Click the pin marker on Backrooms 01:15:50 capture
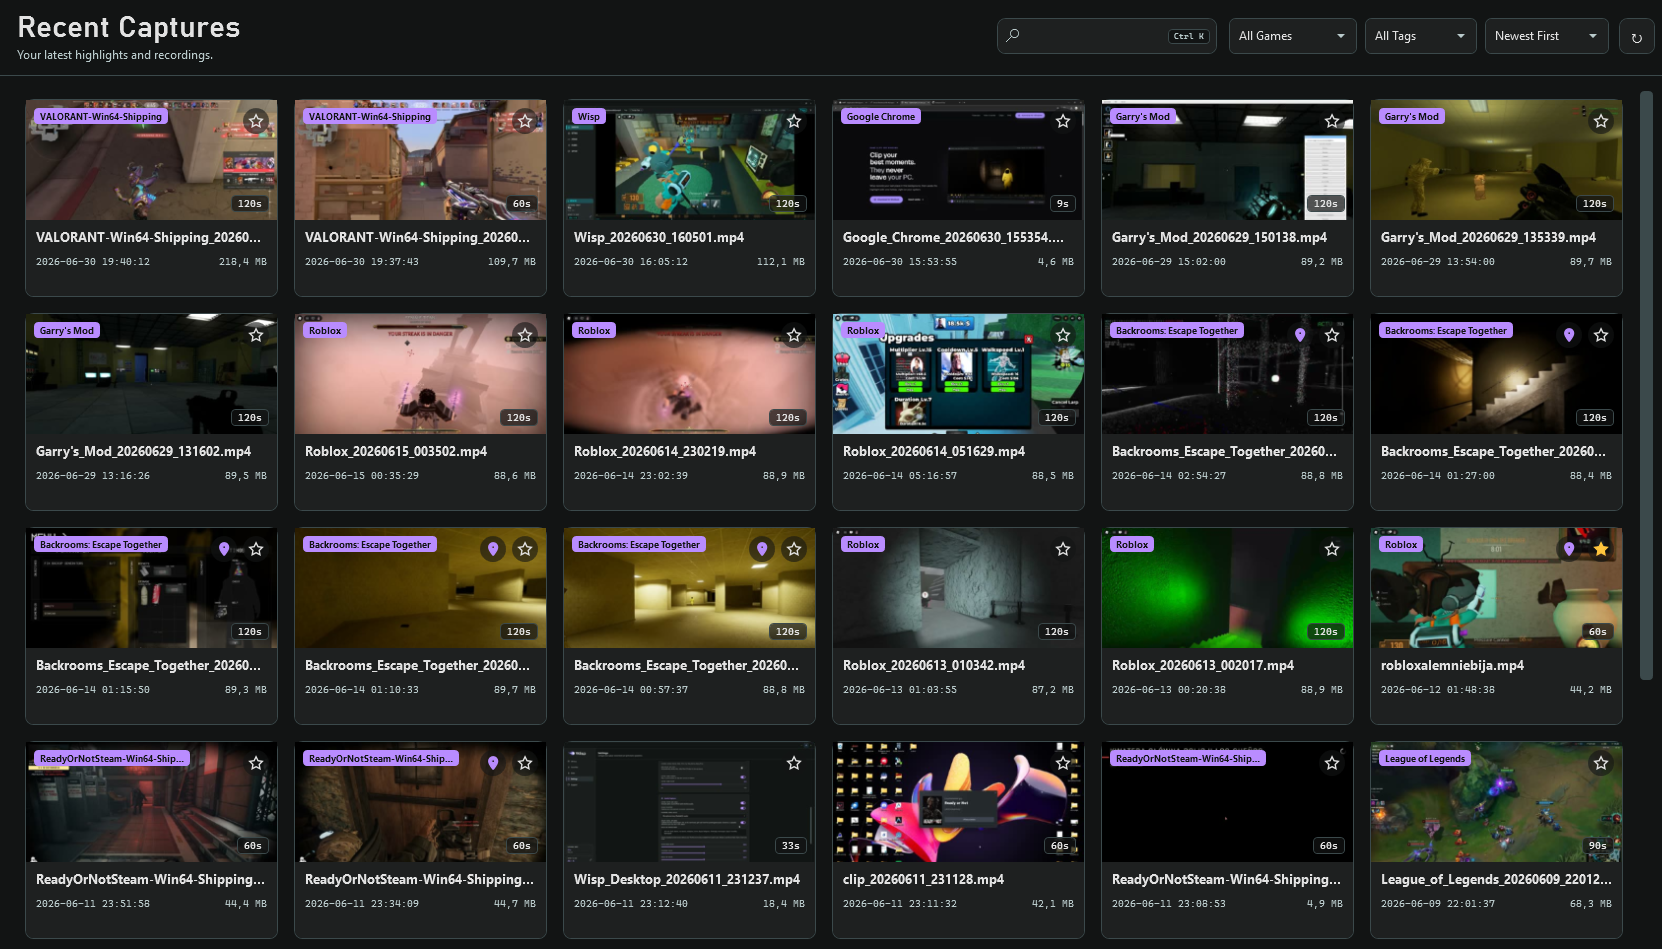 (x=224, y=549)
